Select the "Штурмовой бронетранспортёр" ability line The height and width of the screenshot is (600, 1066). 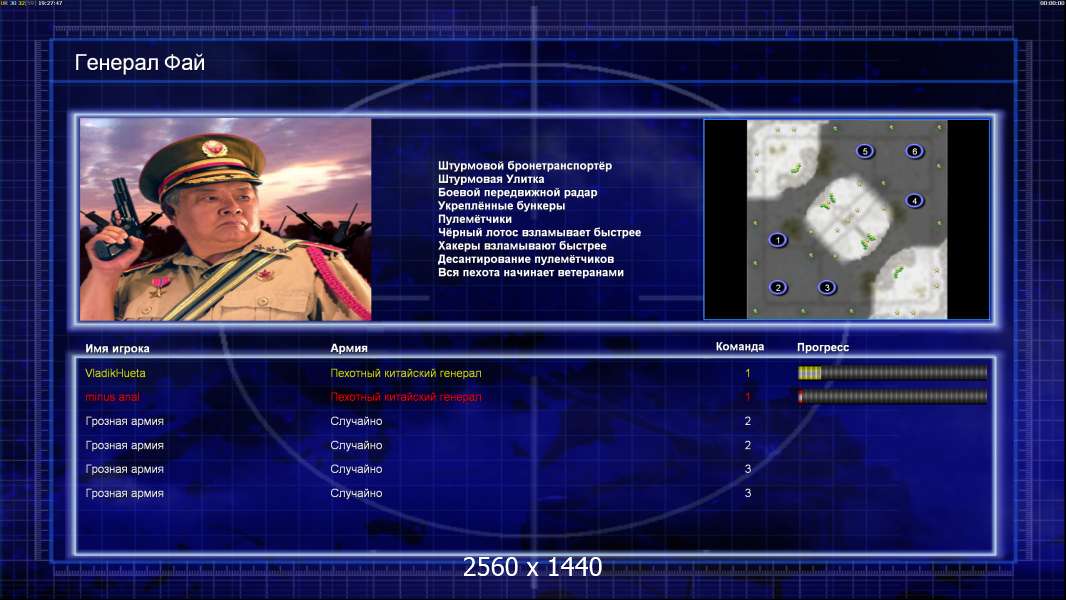525,166
